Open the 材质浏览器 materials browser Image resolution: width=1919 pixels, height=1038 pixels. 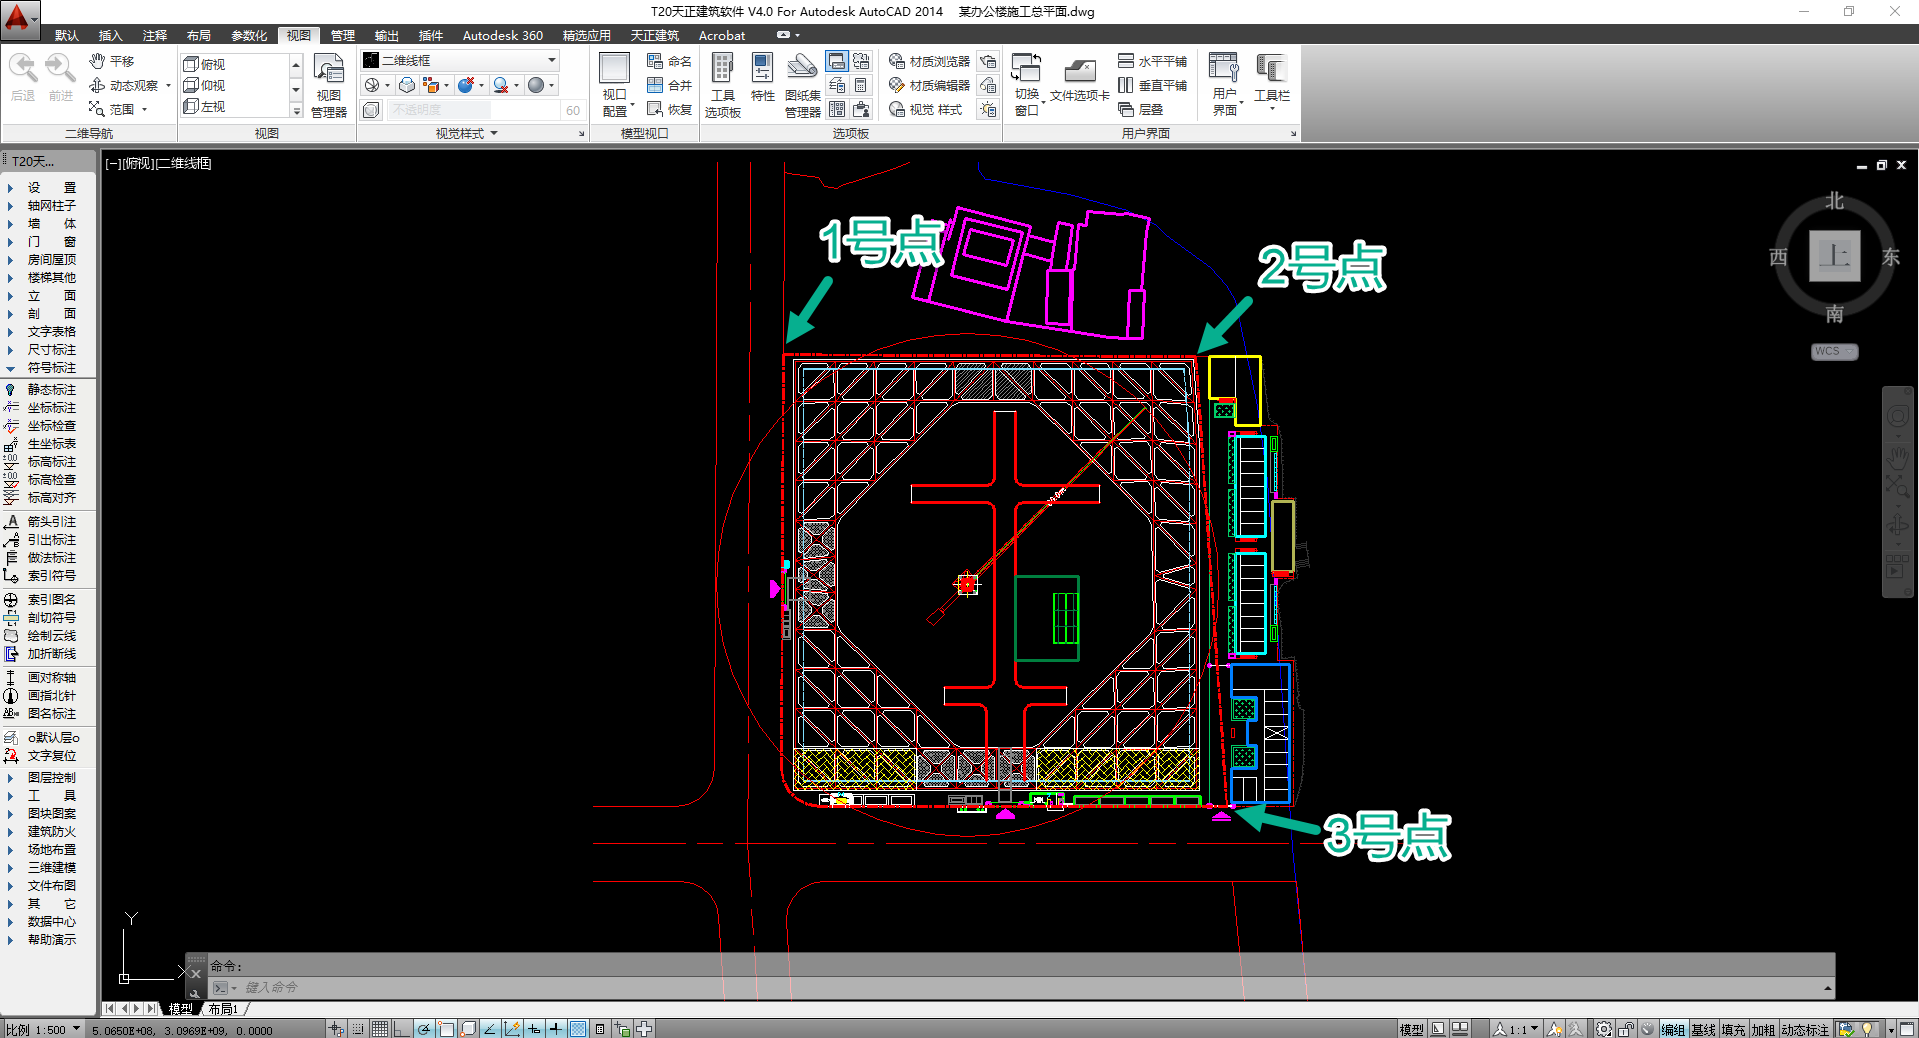point(929,61)
